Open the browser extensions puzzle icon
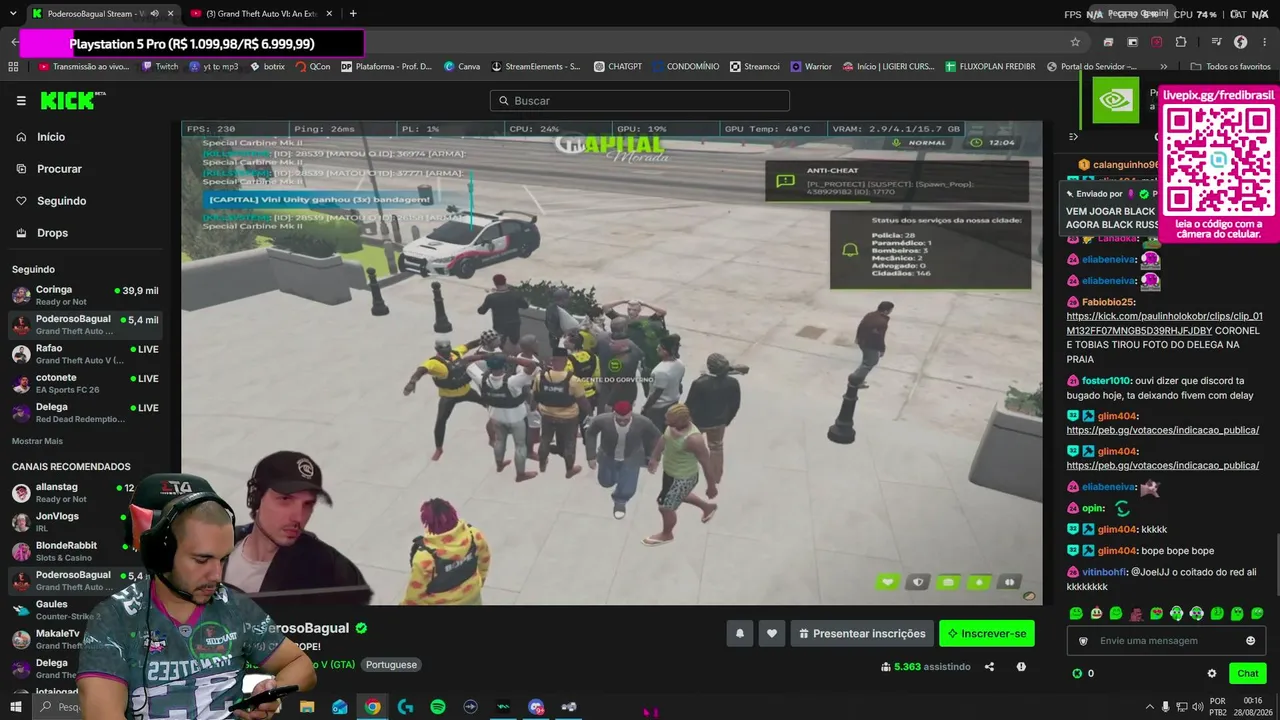The width and height of the screenshot is (1280, 720). 1181,42
